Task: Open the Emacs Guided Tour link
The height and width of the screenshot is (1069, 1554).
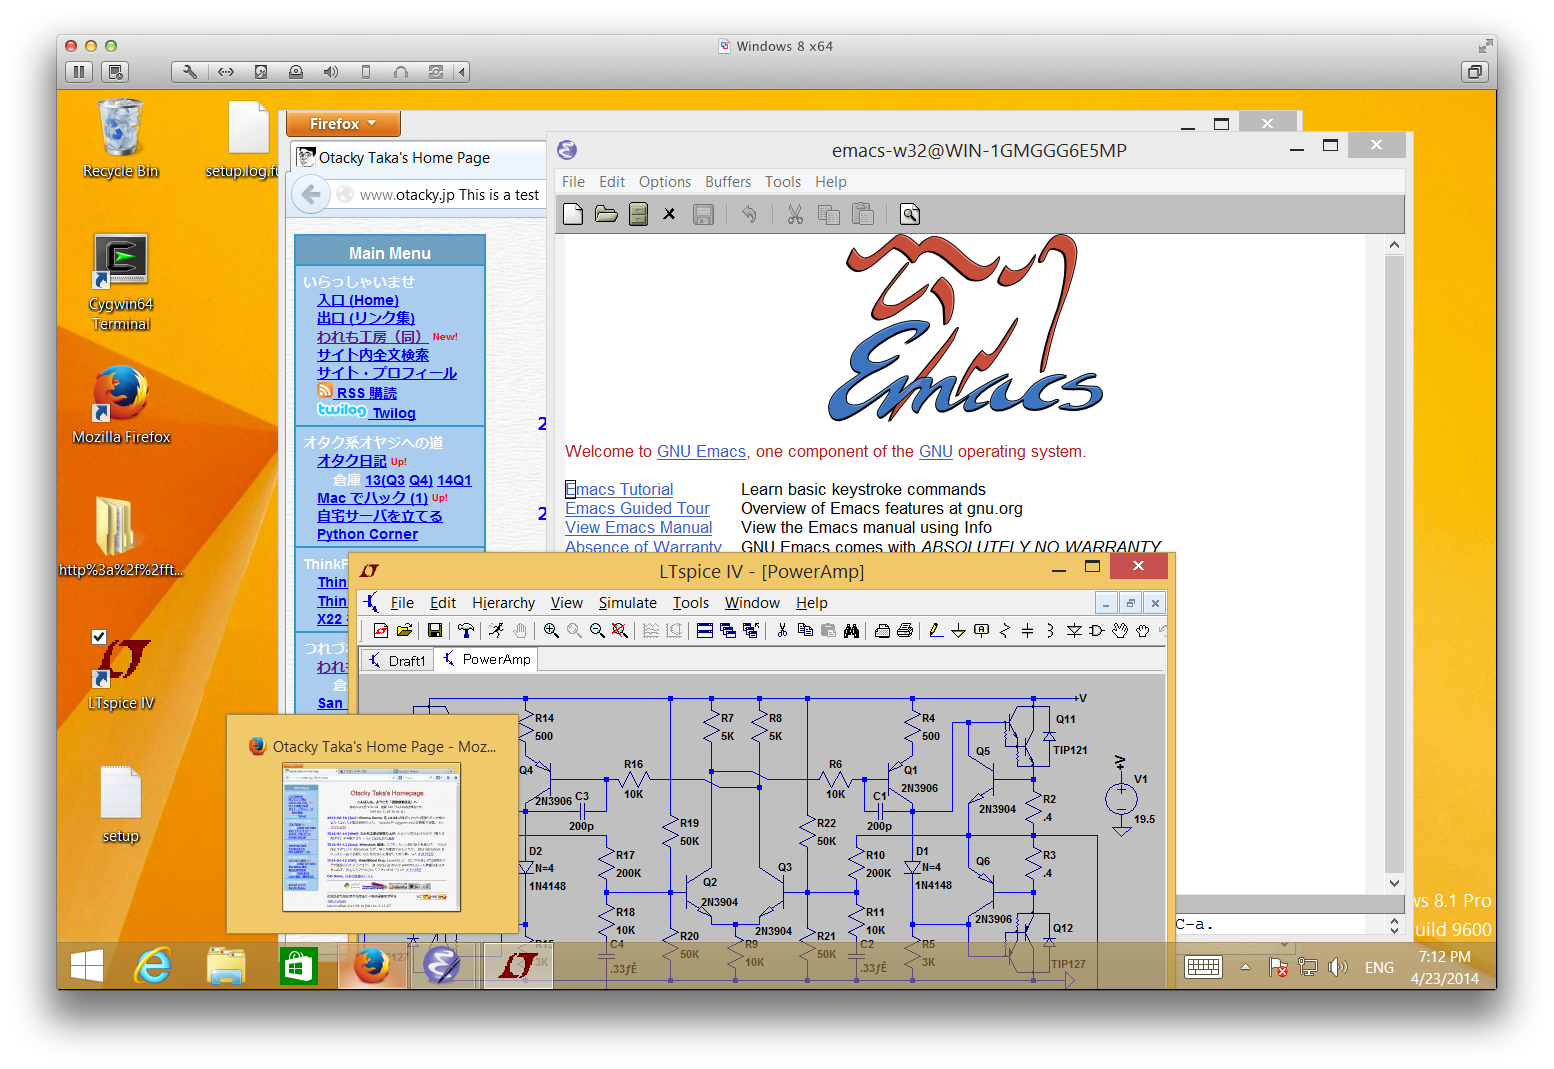Action: 637,508
